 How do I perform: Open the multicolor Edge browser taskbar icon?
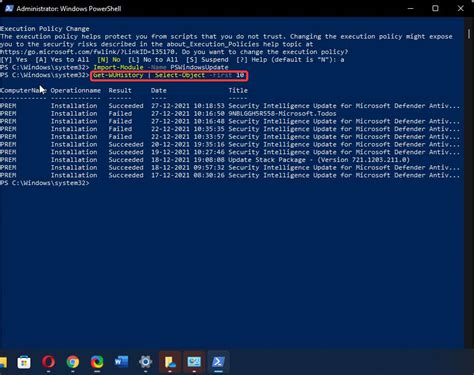pos(97,362)
